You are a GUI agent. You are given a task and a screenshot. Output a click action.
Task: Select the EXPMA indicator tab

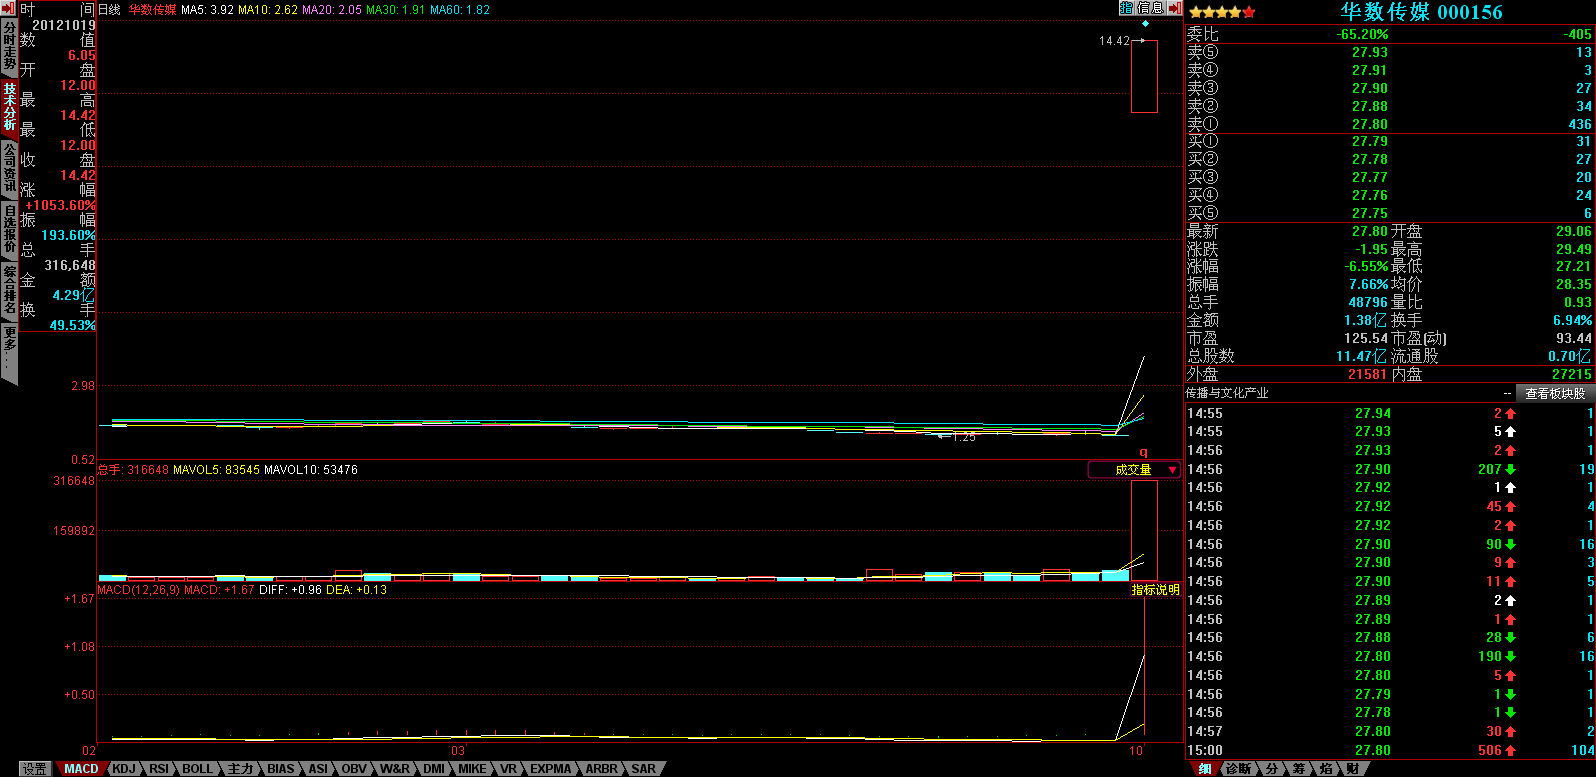(x=551, y=769)
